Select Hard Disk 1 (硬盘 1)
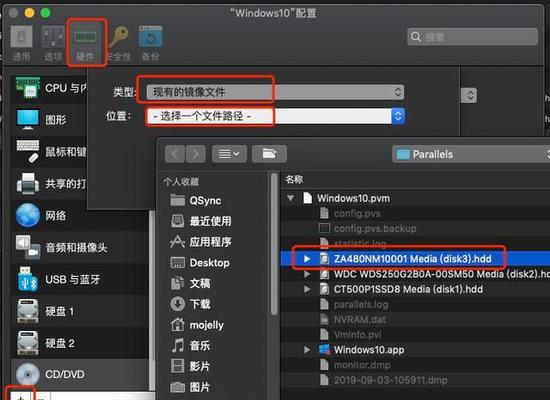 (80, 311)
